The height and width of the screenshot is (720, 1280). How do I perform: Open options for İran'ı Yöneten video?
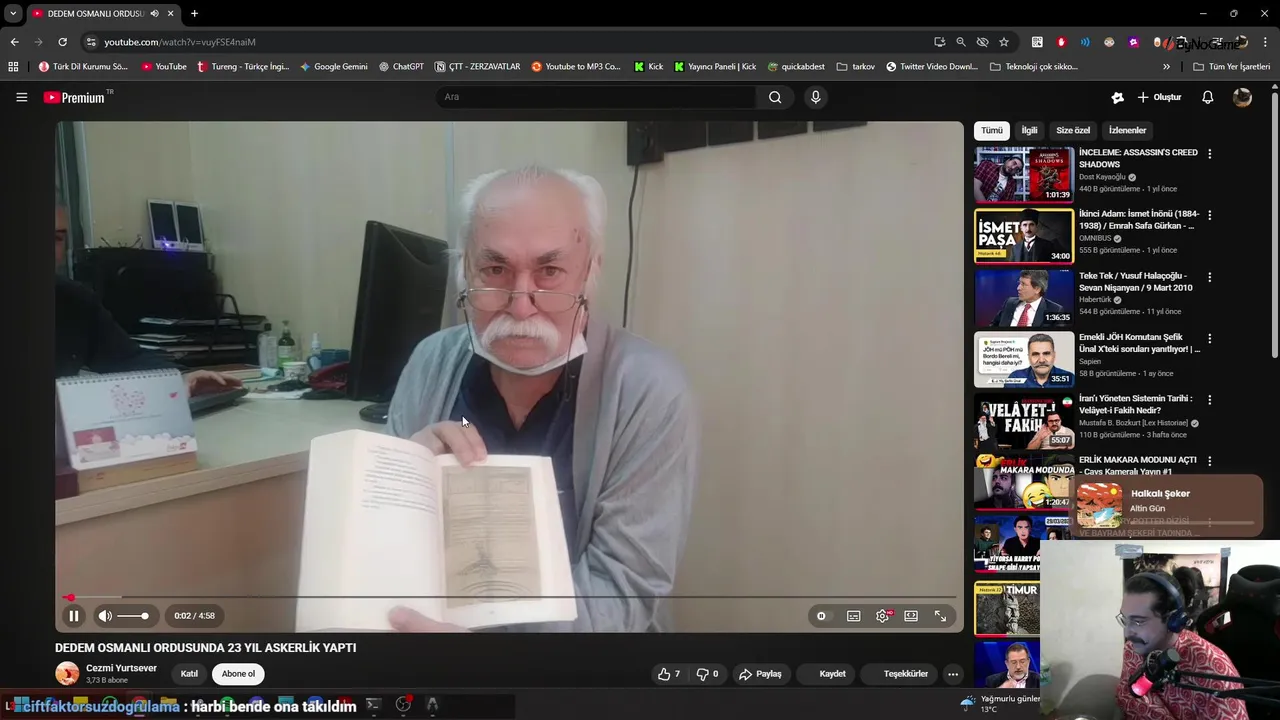click(x=1209, y=400)
